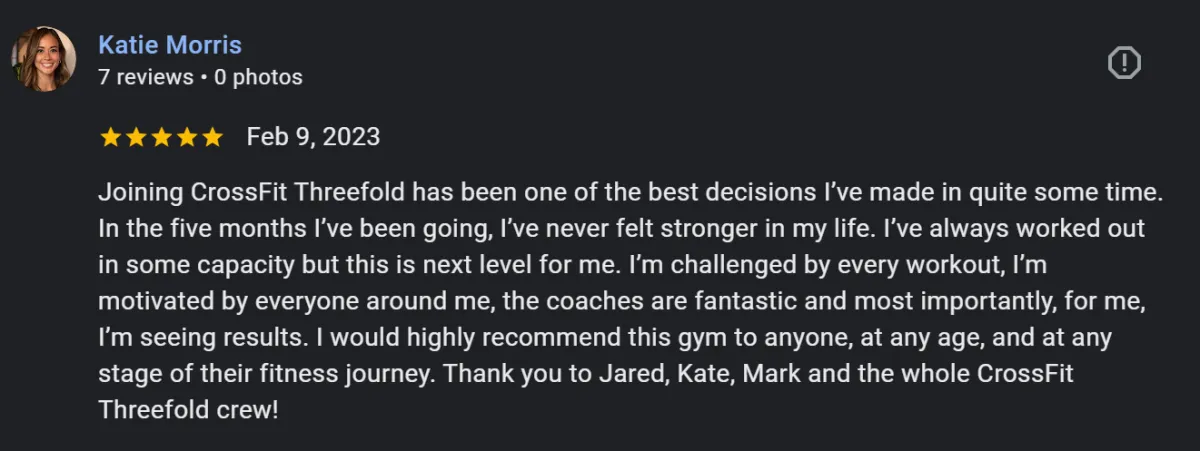Open the Katie Morris reviewer name link

tap(170, 45)
